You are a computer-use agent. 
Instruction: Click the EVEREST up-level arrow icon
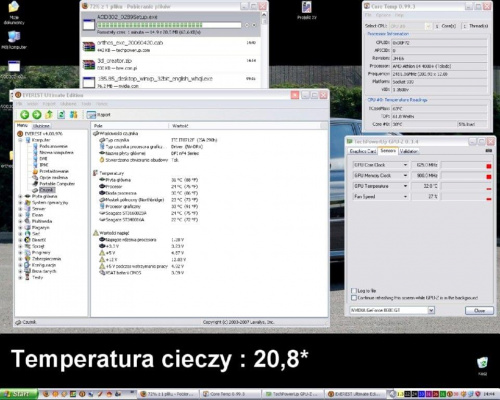49,115
